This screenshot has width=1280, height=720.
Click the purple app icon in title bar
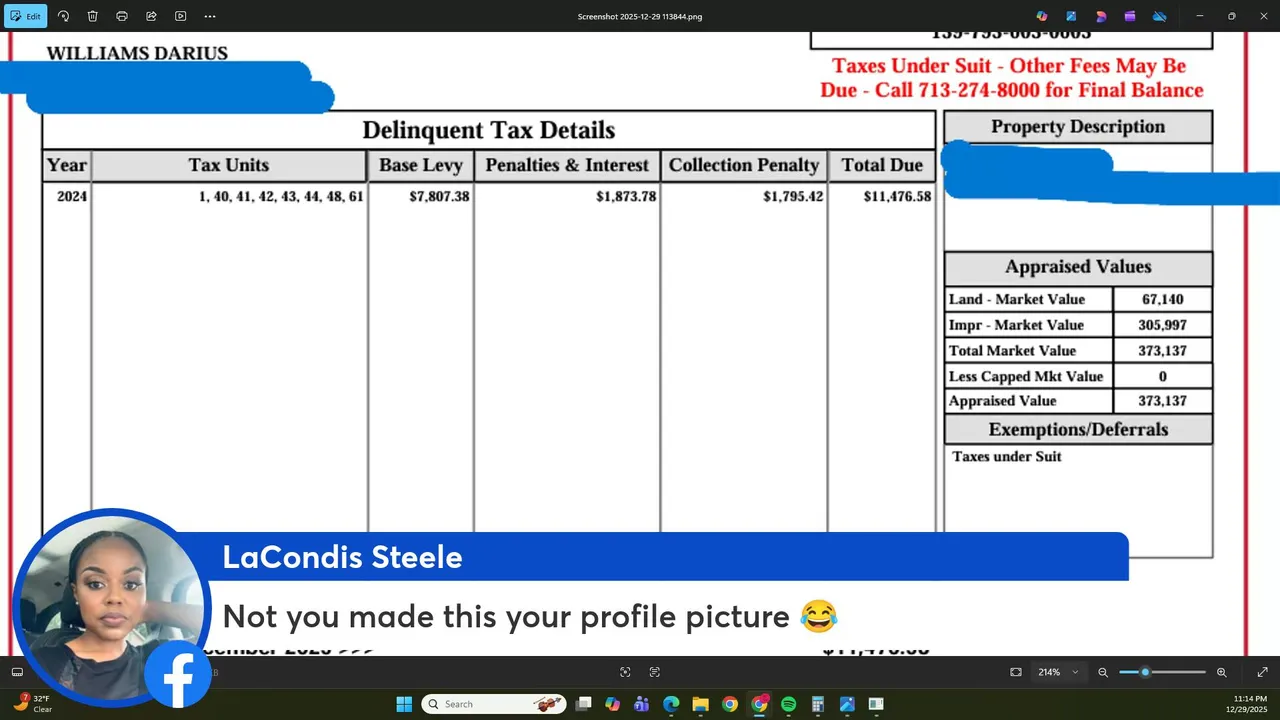pos(1130,16)
